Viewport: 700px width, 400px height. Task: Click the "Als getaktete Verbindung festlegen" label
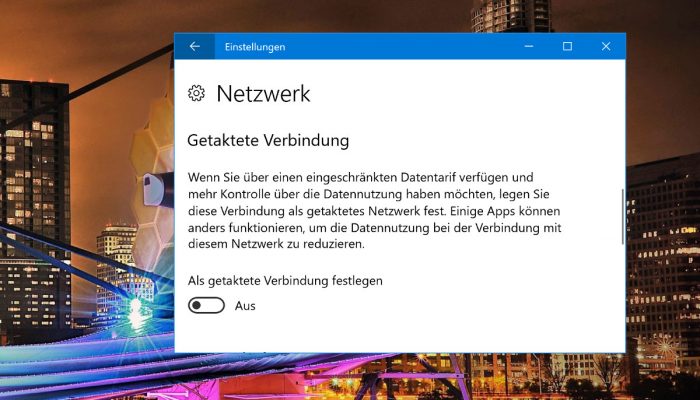[x=285, y=281]
